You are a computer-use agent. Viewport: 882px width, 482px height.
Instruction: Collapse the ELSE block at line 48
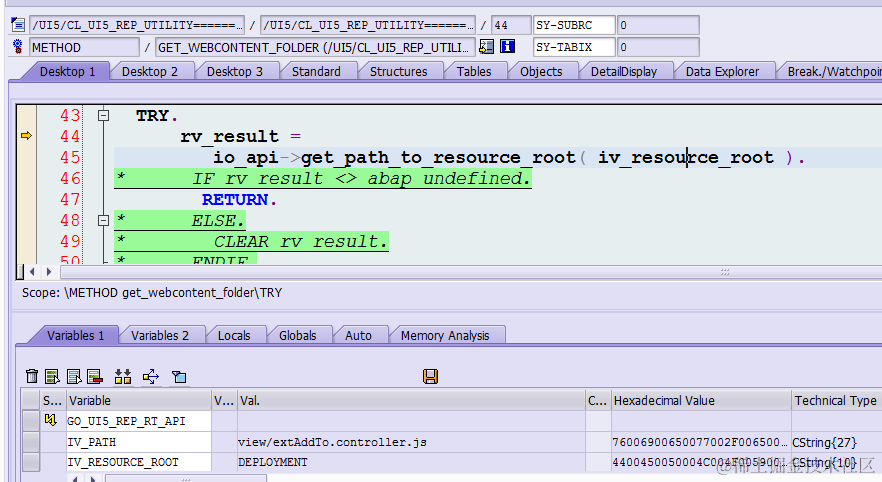tap(103, 220)
